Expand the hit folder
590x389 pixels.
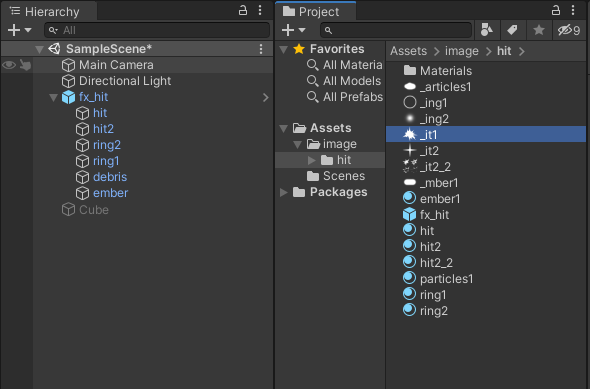312,161
